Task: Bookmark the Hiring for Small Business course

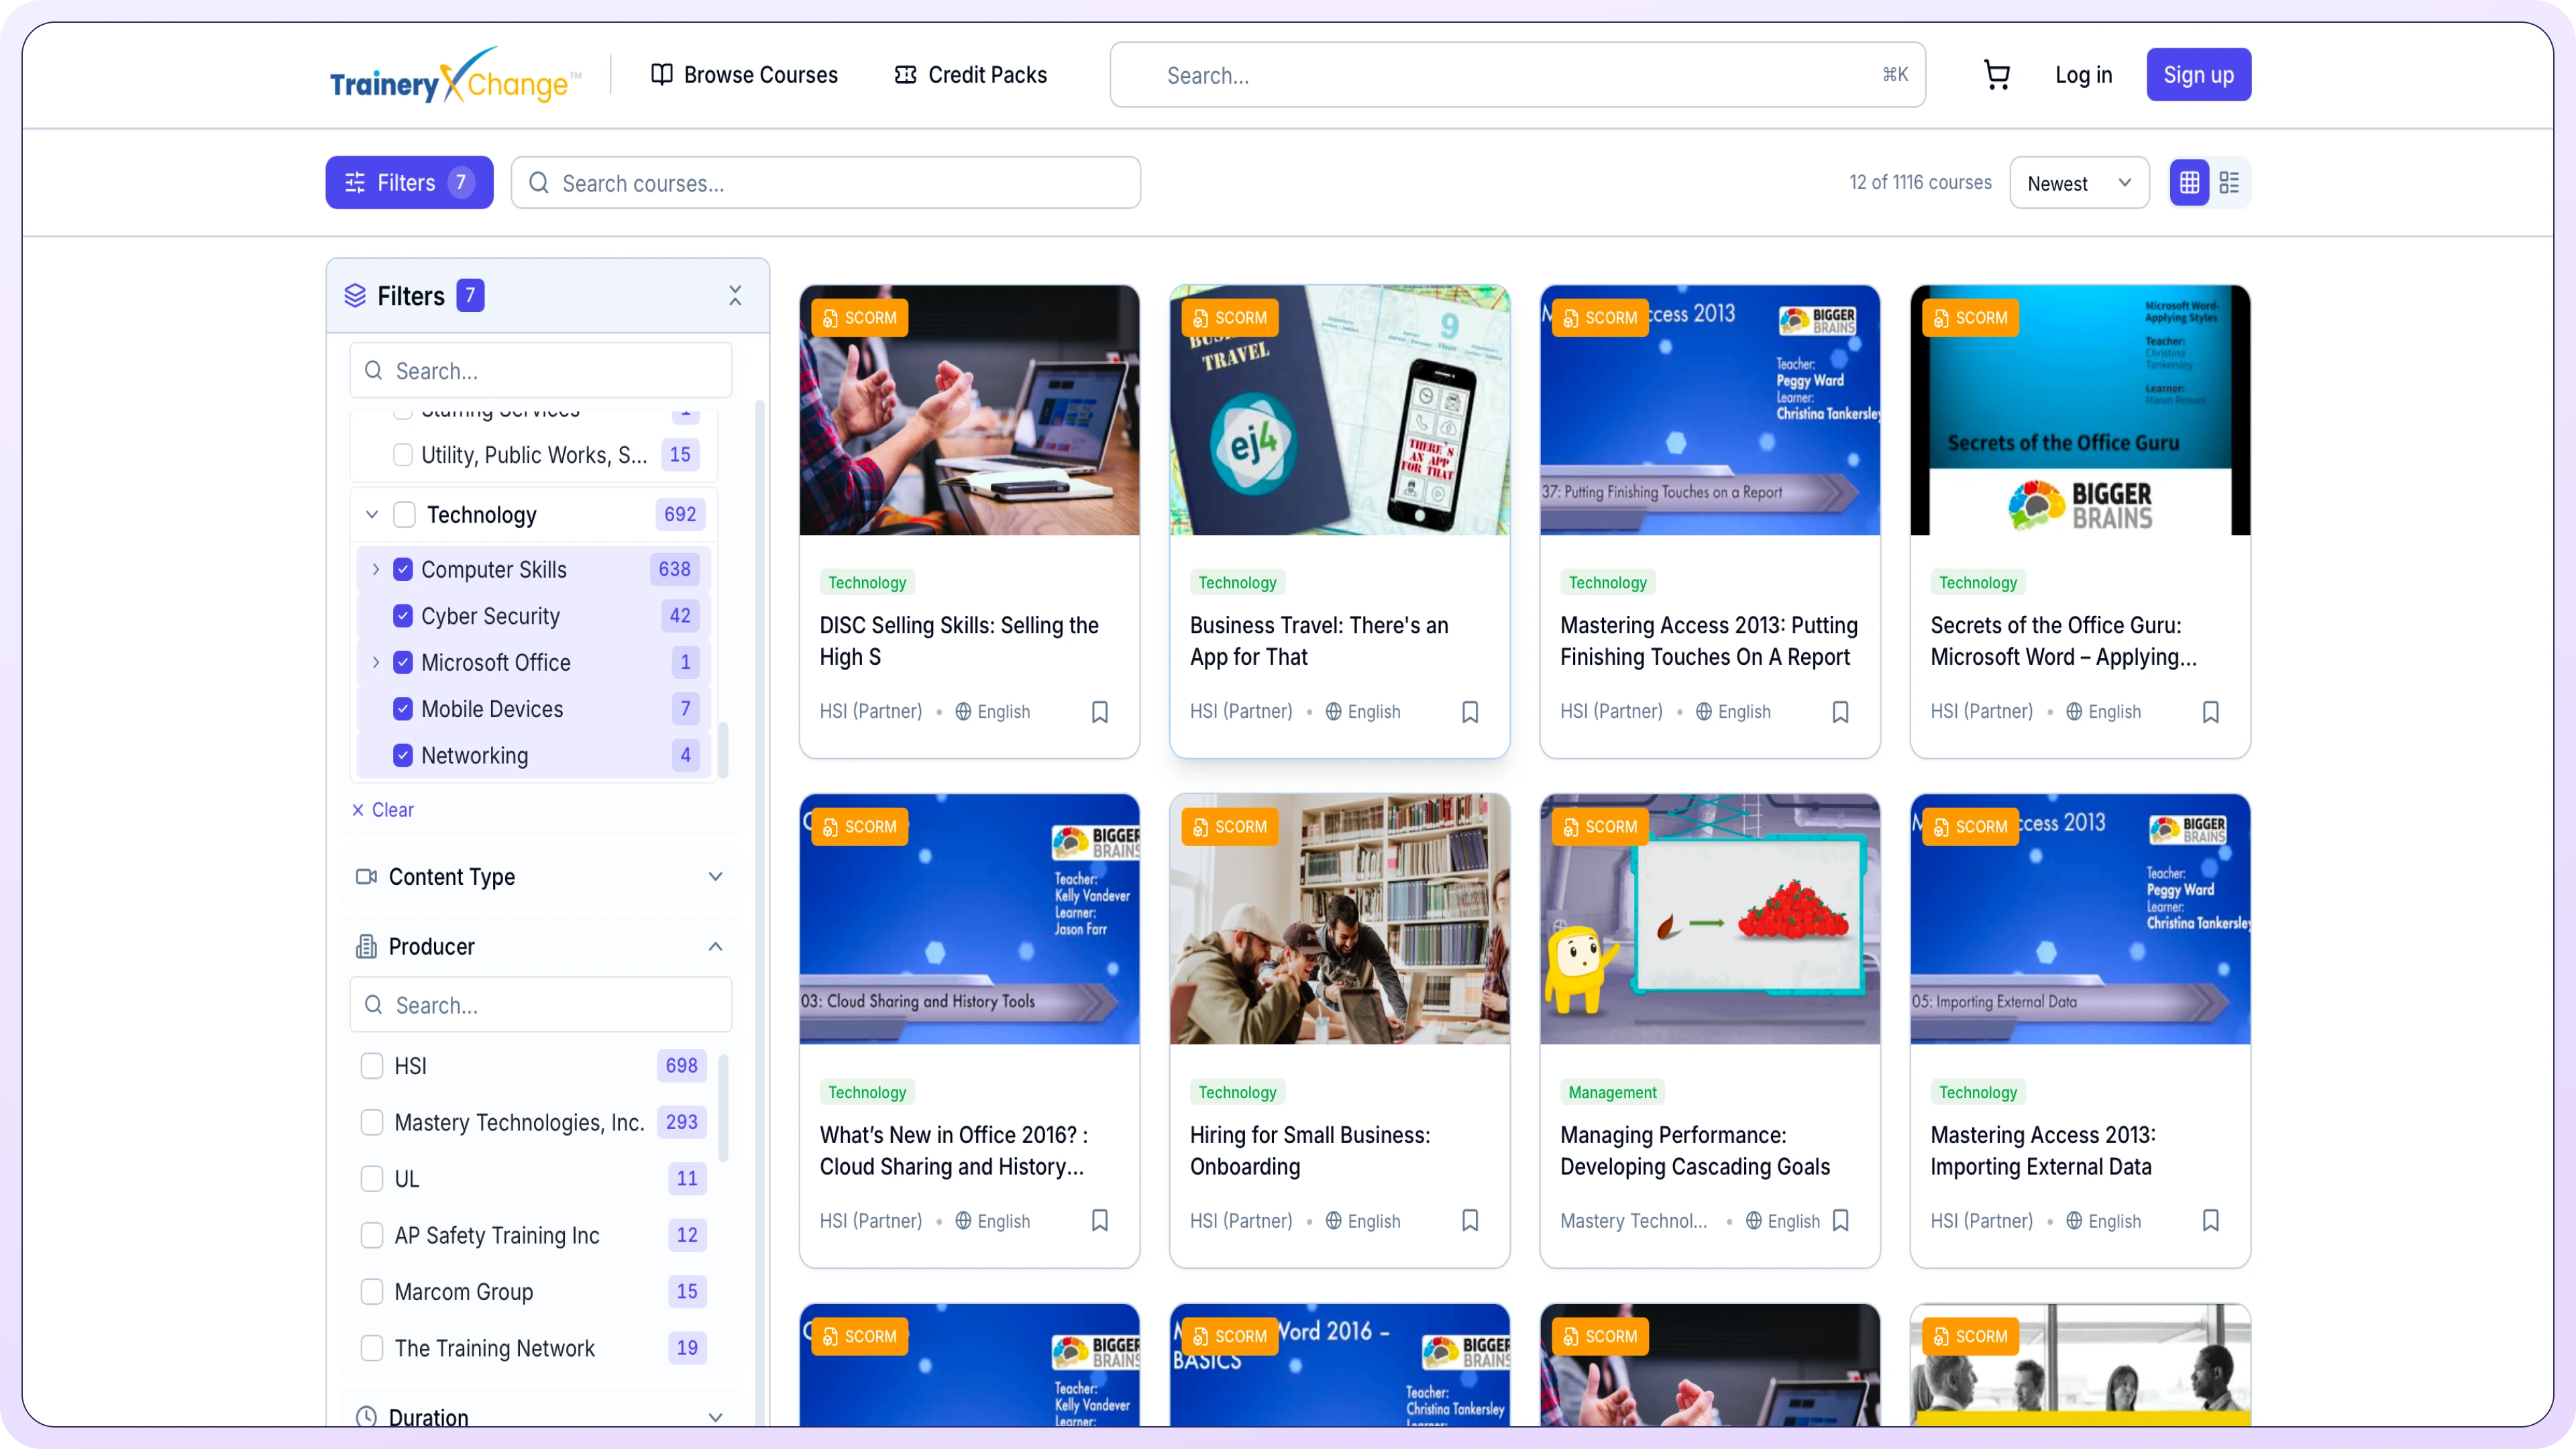Action: point(1469,1221)
